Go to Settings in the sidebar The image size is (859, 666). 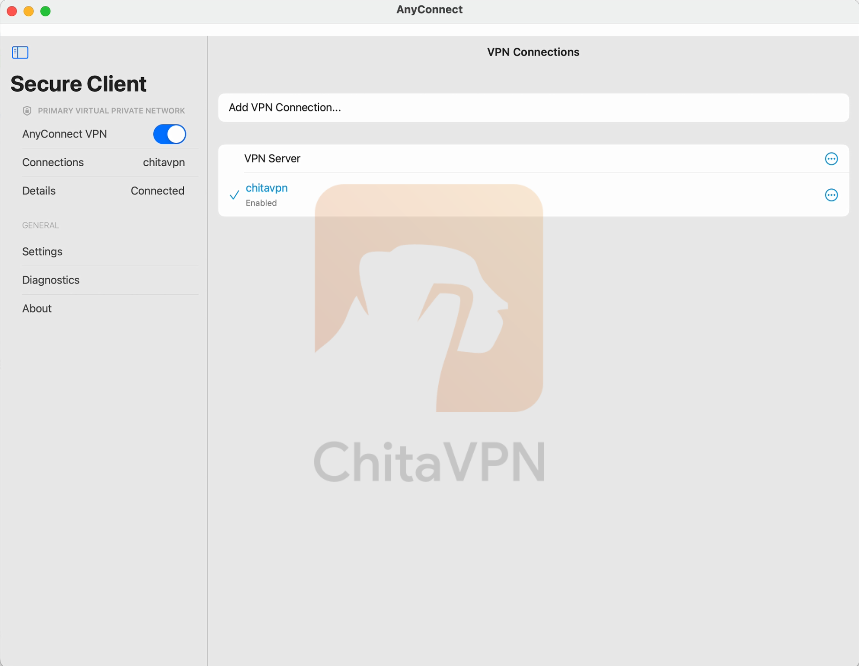[43, 252]
